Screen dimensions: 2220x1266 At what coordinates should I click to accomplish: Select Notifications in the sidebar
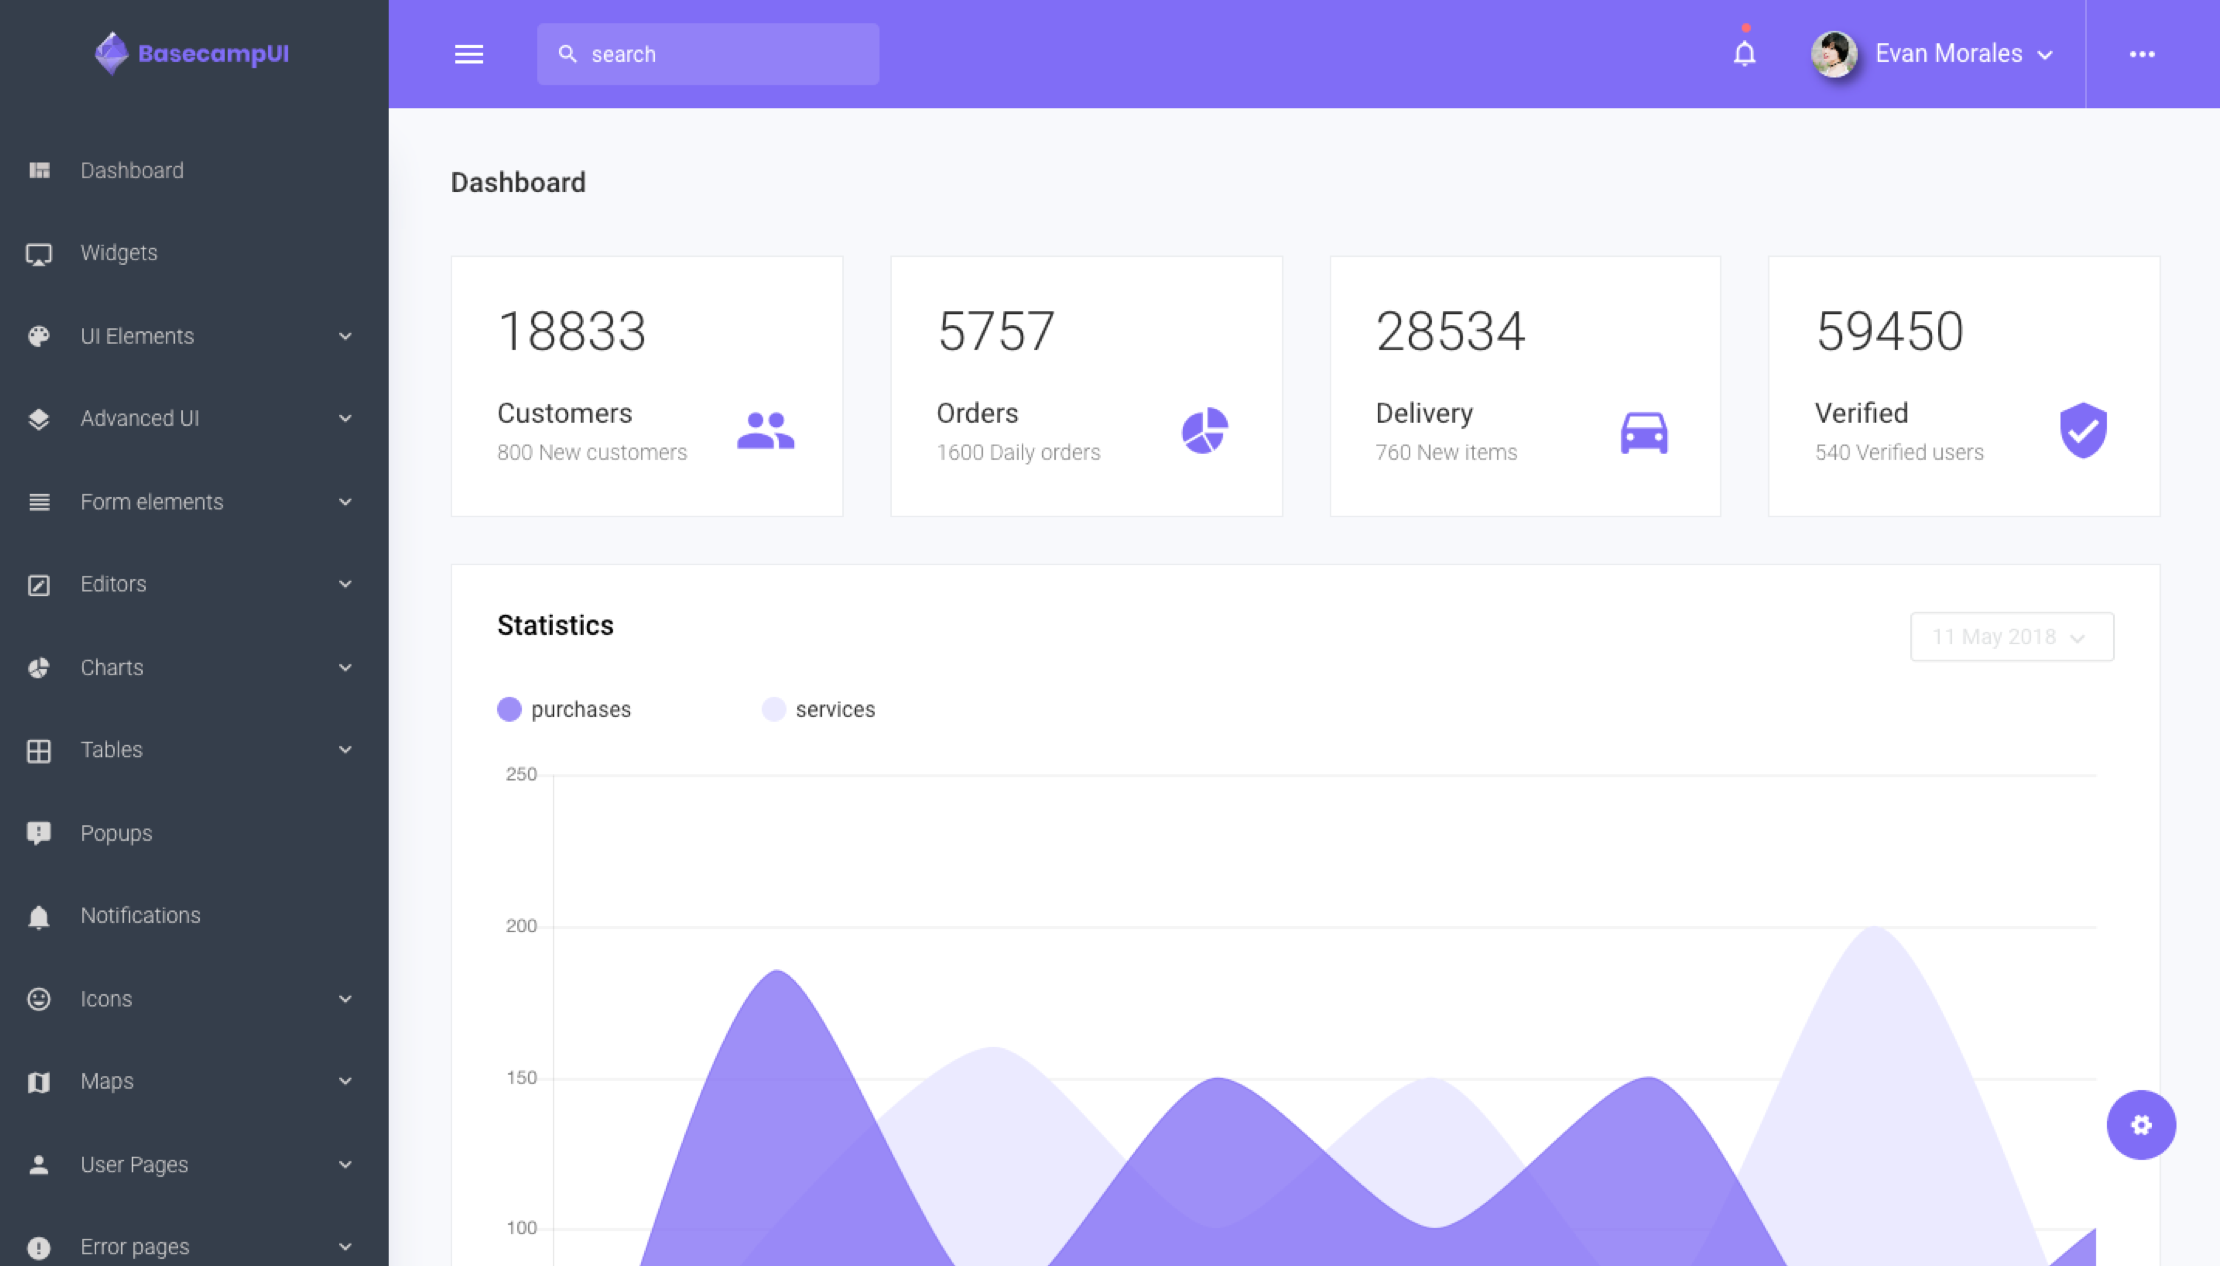[140, 915]
